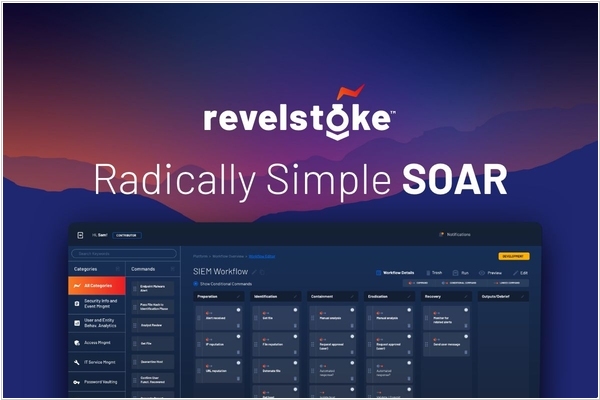Click the Edit pencil in the workflow toolbar
This screenshot has width=600, height=400.
(515, 273)
